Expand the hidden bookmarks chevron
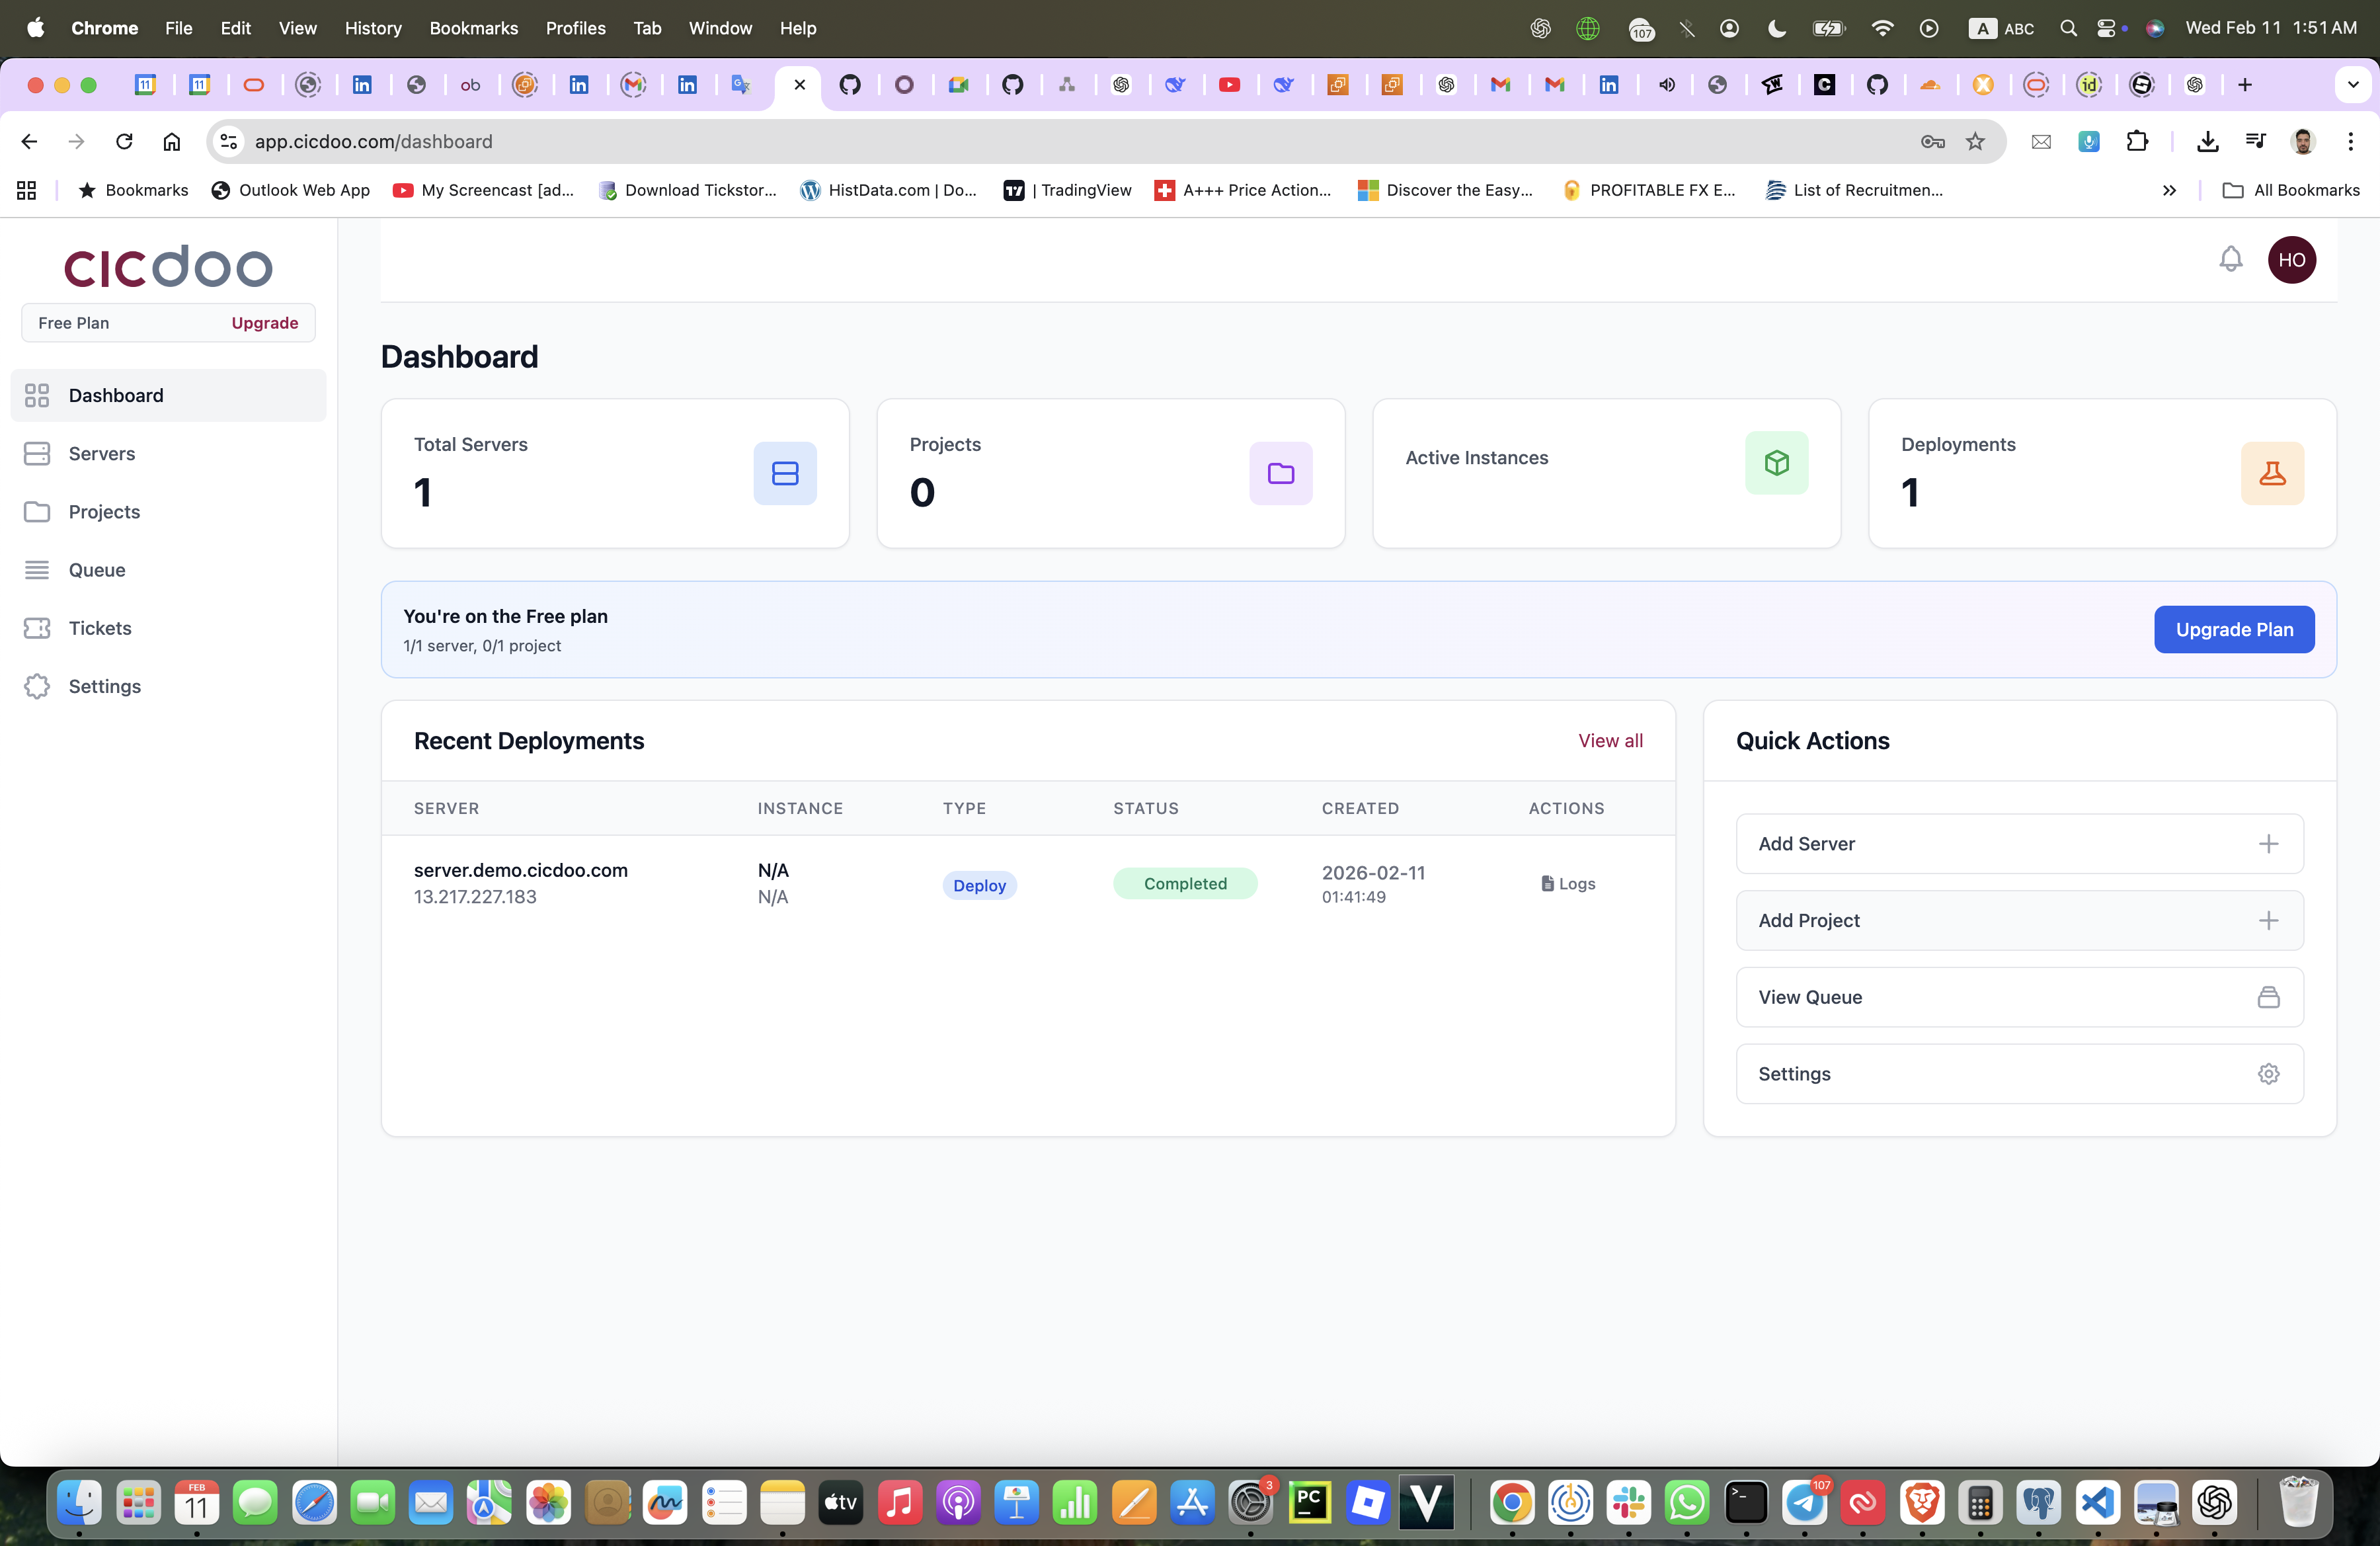The height and width of the screenshot is (1546, 2380). pos(2169,190)
